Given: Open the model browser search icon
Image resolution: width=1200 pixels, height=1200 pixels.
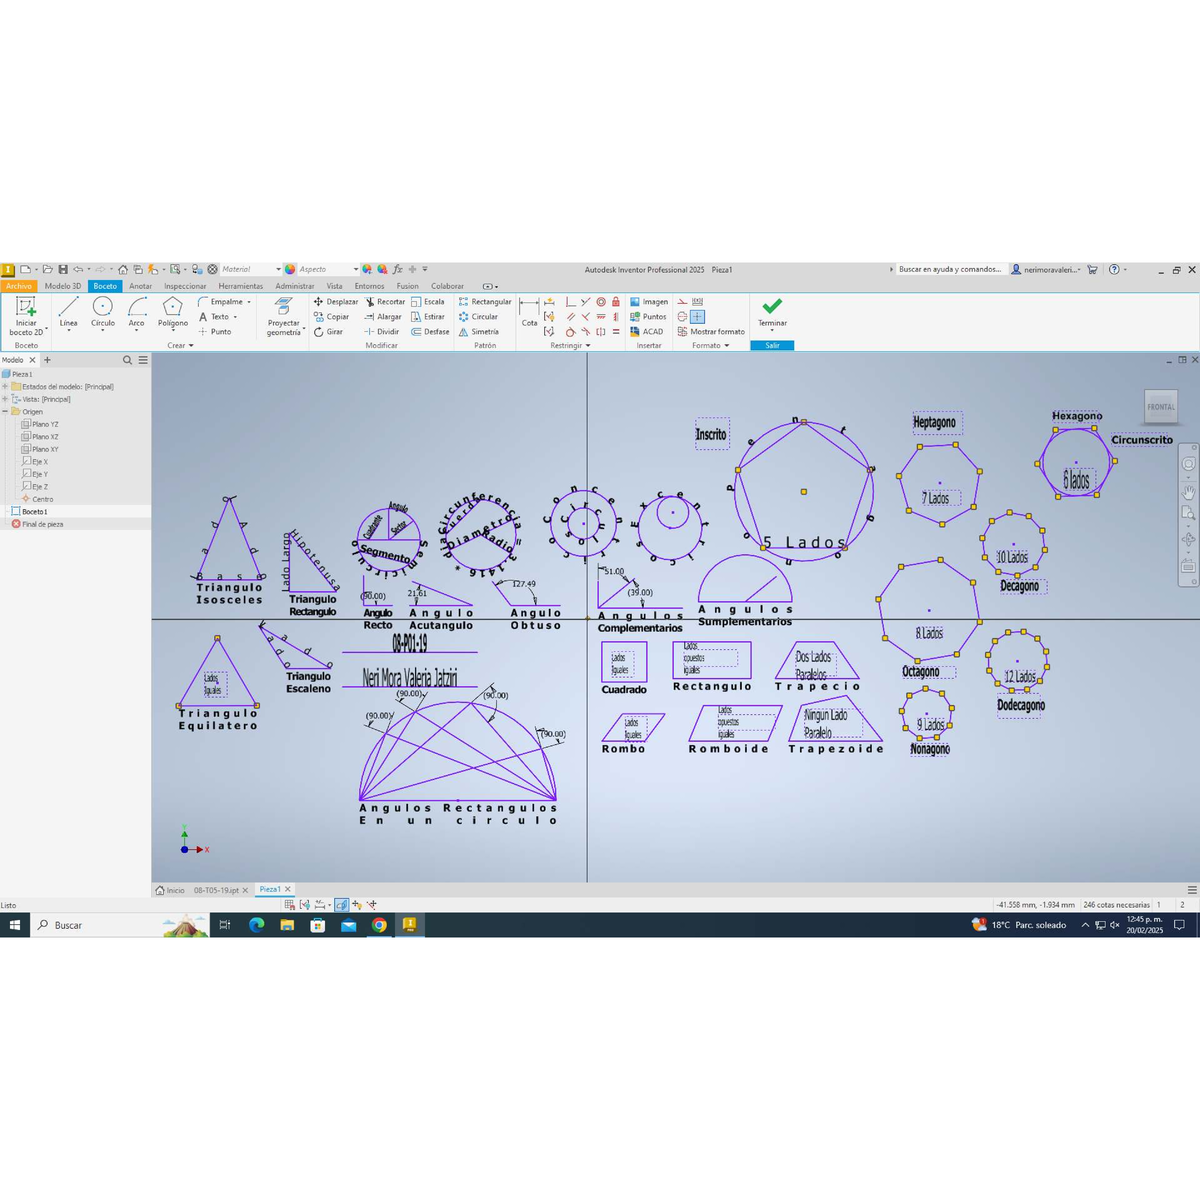Looking at the screenshot, I should [127, 360].
